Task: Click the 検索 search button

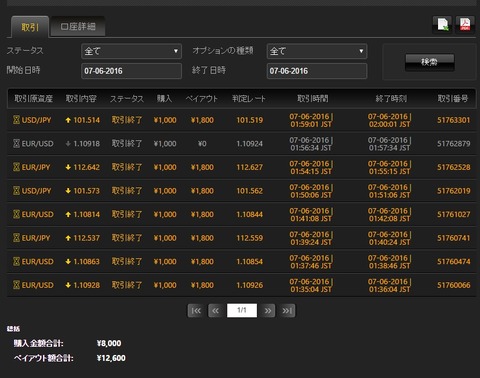Action: click(430, 62)
